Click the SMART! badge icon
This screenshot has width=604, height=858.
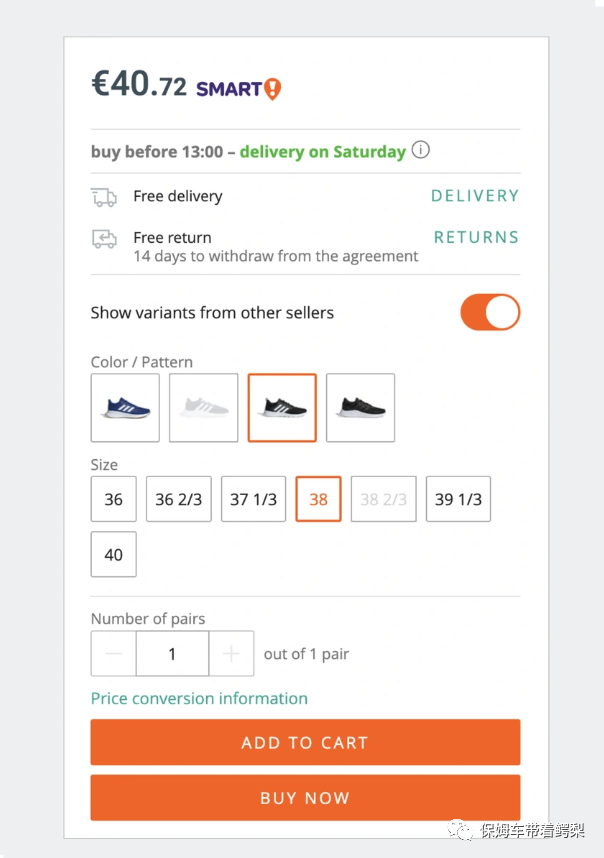(x=238, y=89)
